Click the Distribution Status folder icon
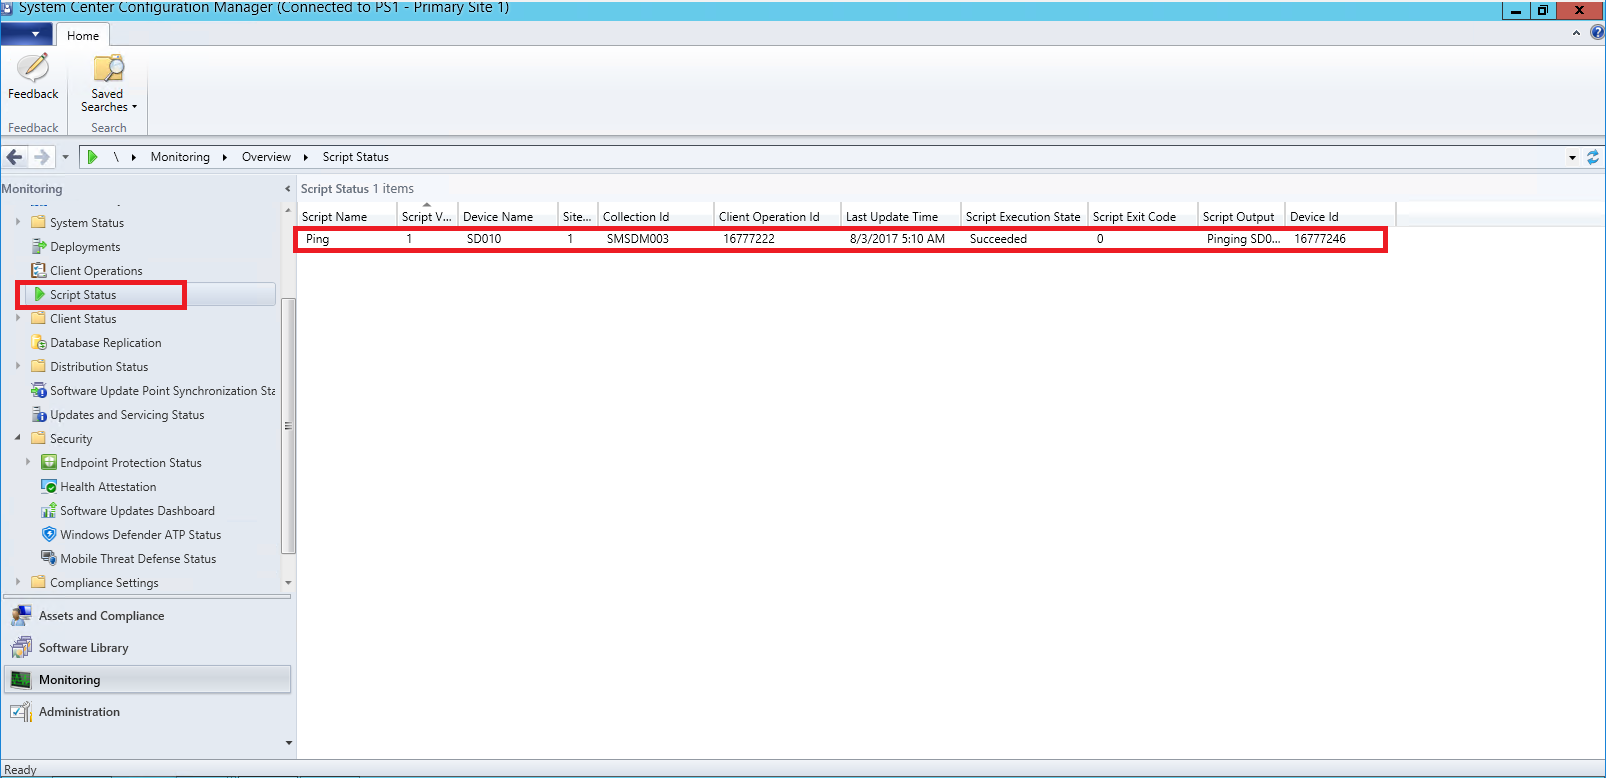 tap(39, 366)
